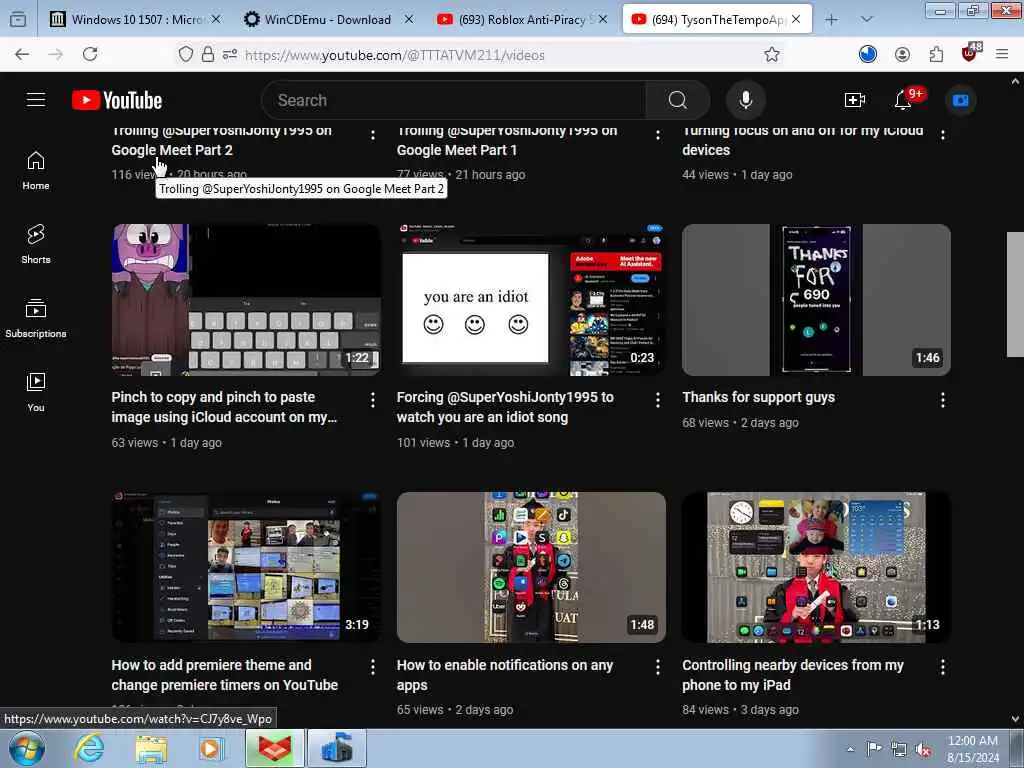Show hidden system tray icons
This screenshot has width=1024, height=768.
pos(850,750)
